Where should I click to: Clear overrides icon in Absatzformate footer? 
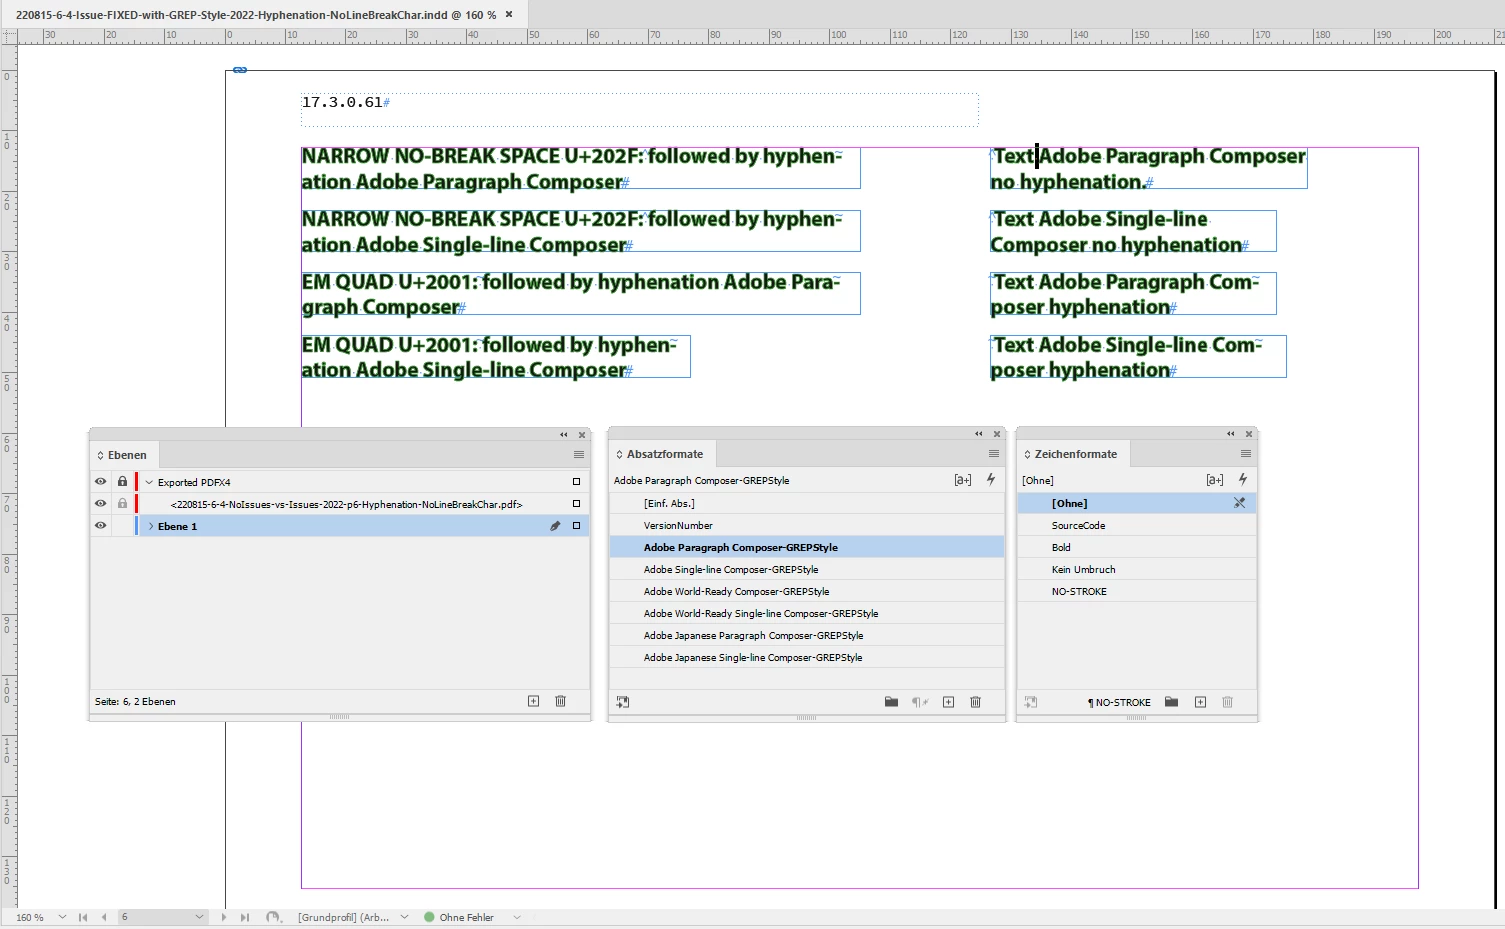point(920,702)
